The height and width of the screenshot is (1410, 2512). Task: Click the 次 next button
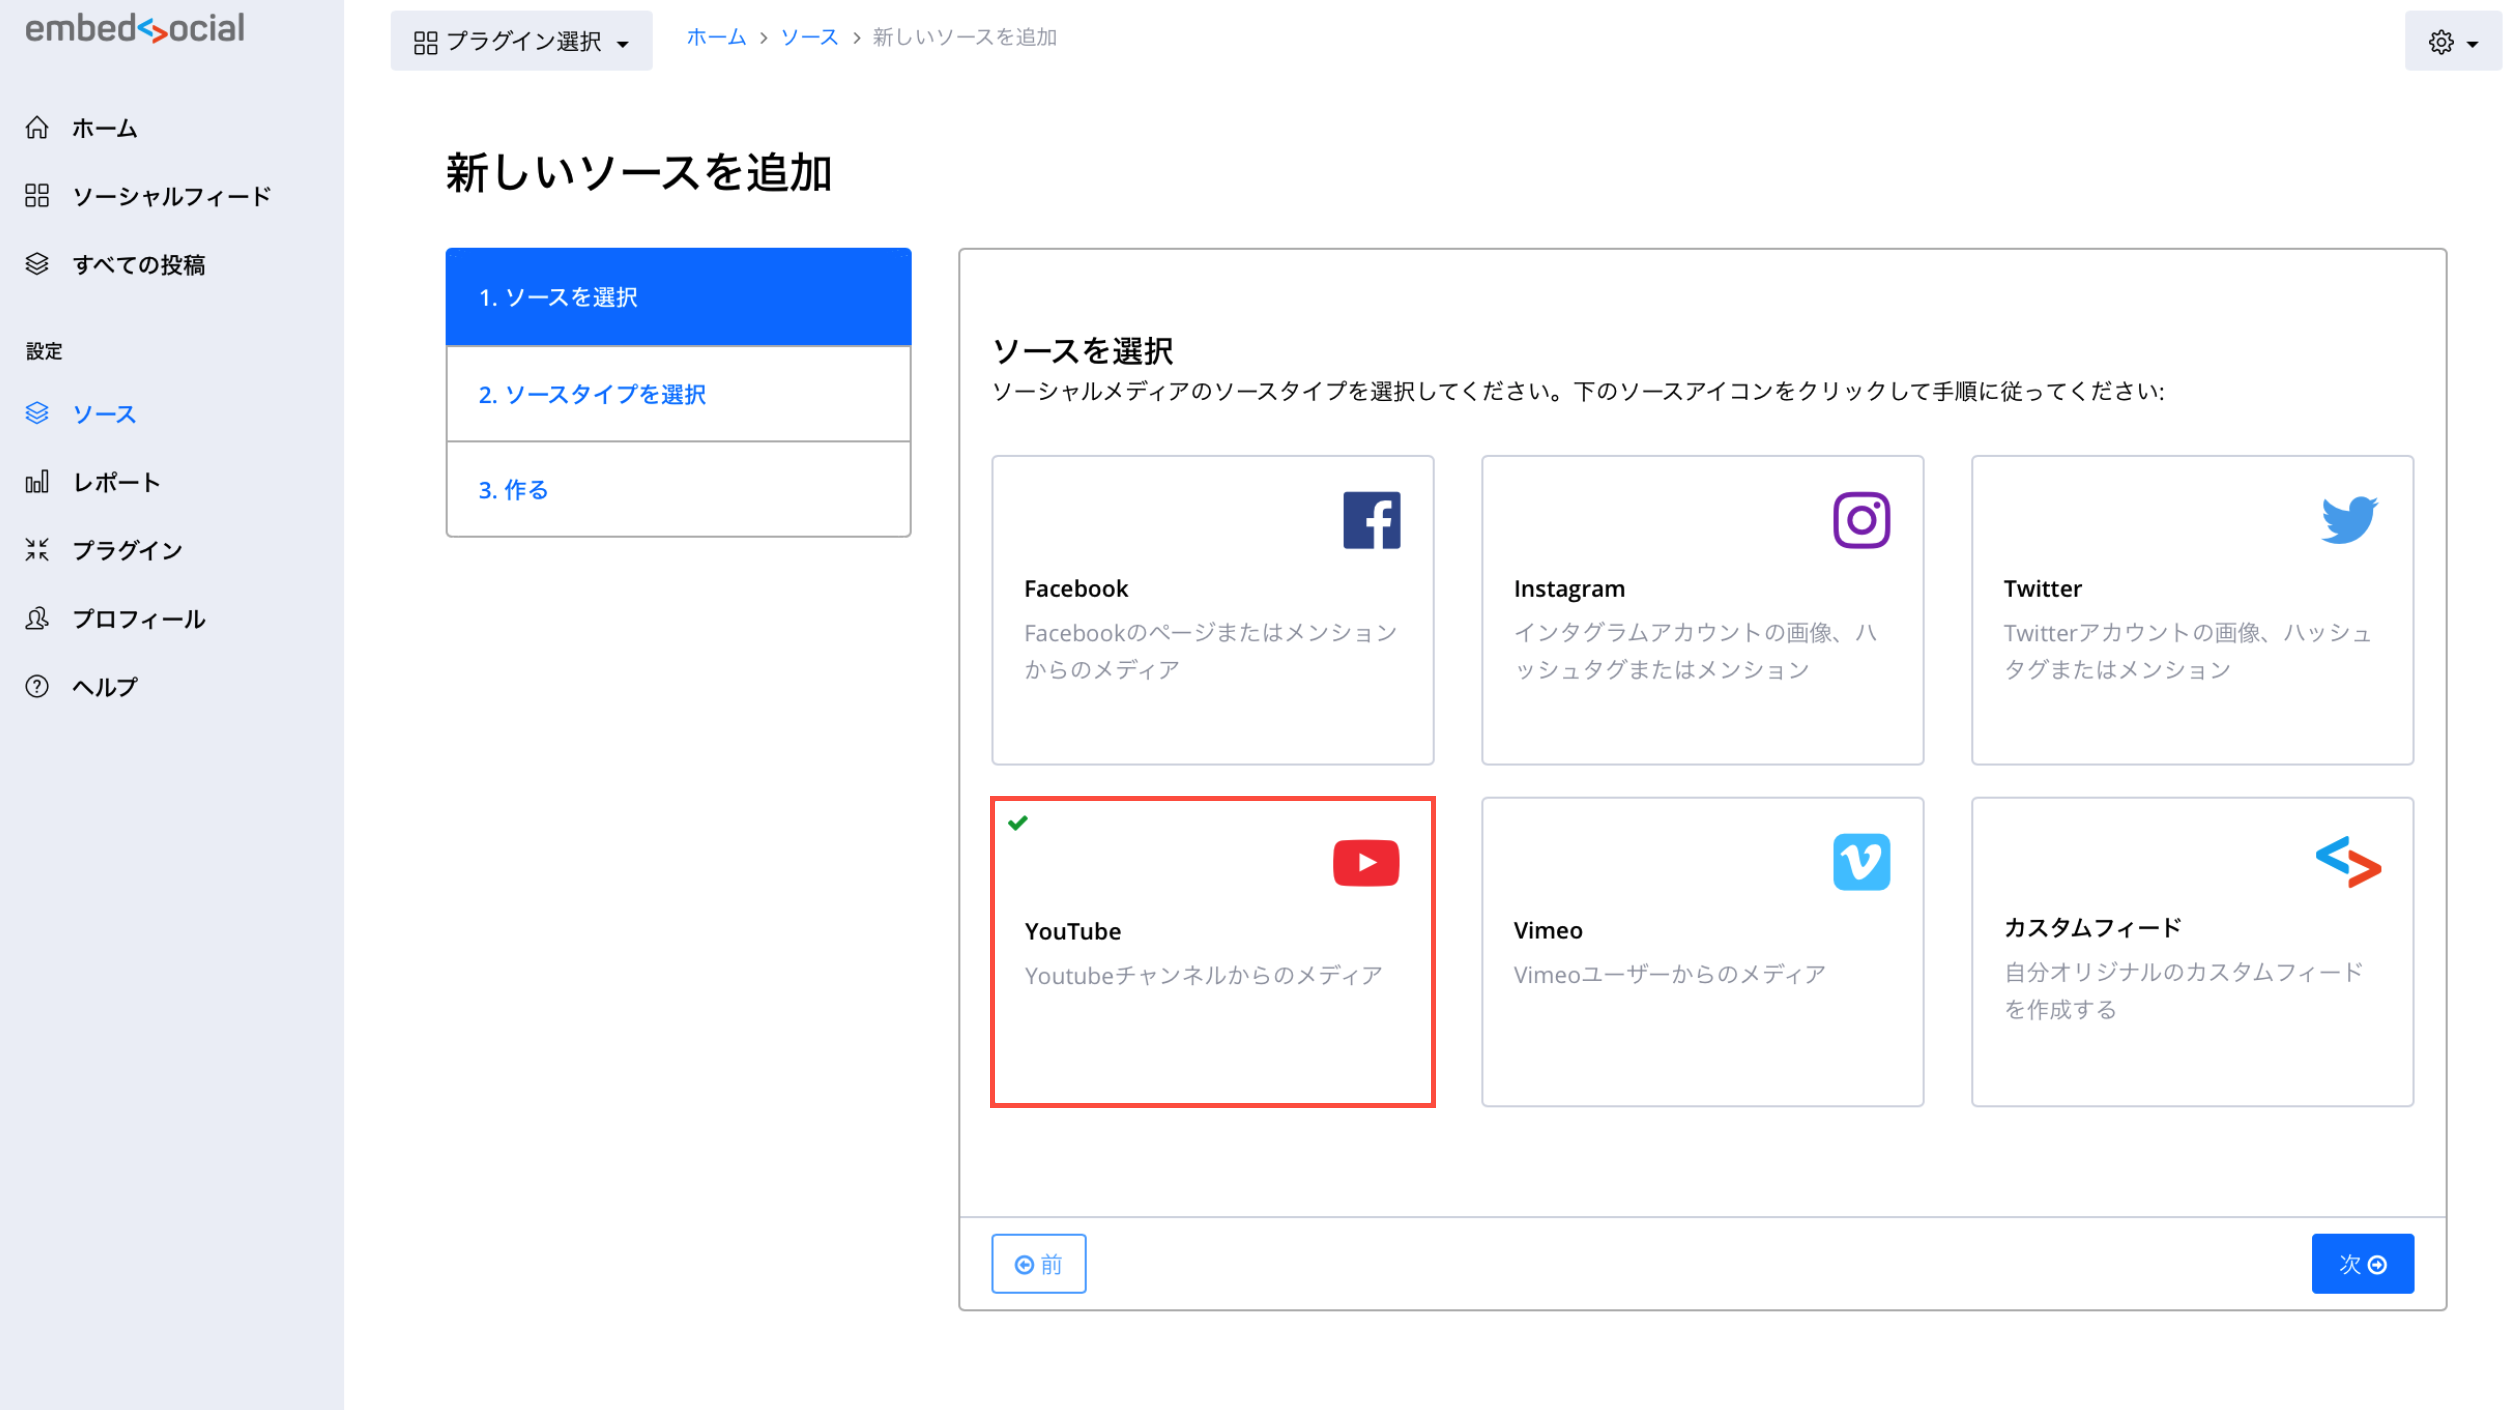point(2362,1264)
